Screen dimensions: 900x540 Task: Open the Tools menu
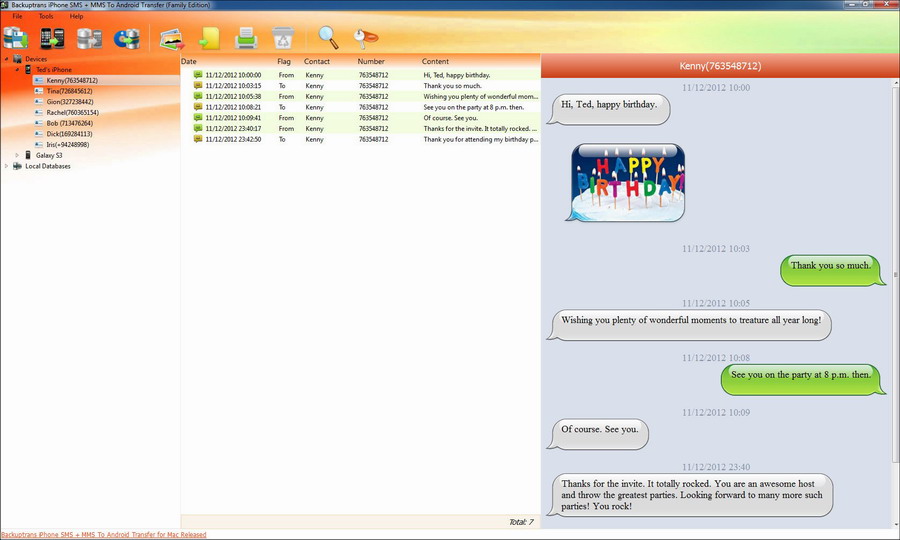point(46,16)
